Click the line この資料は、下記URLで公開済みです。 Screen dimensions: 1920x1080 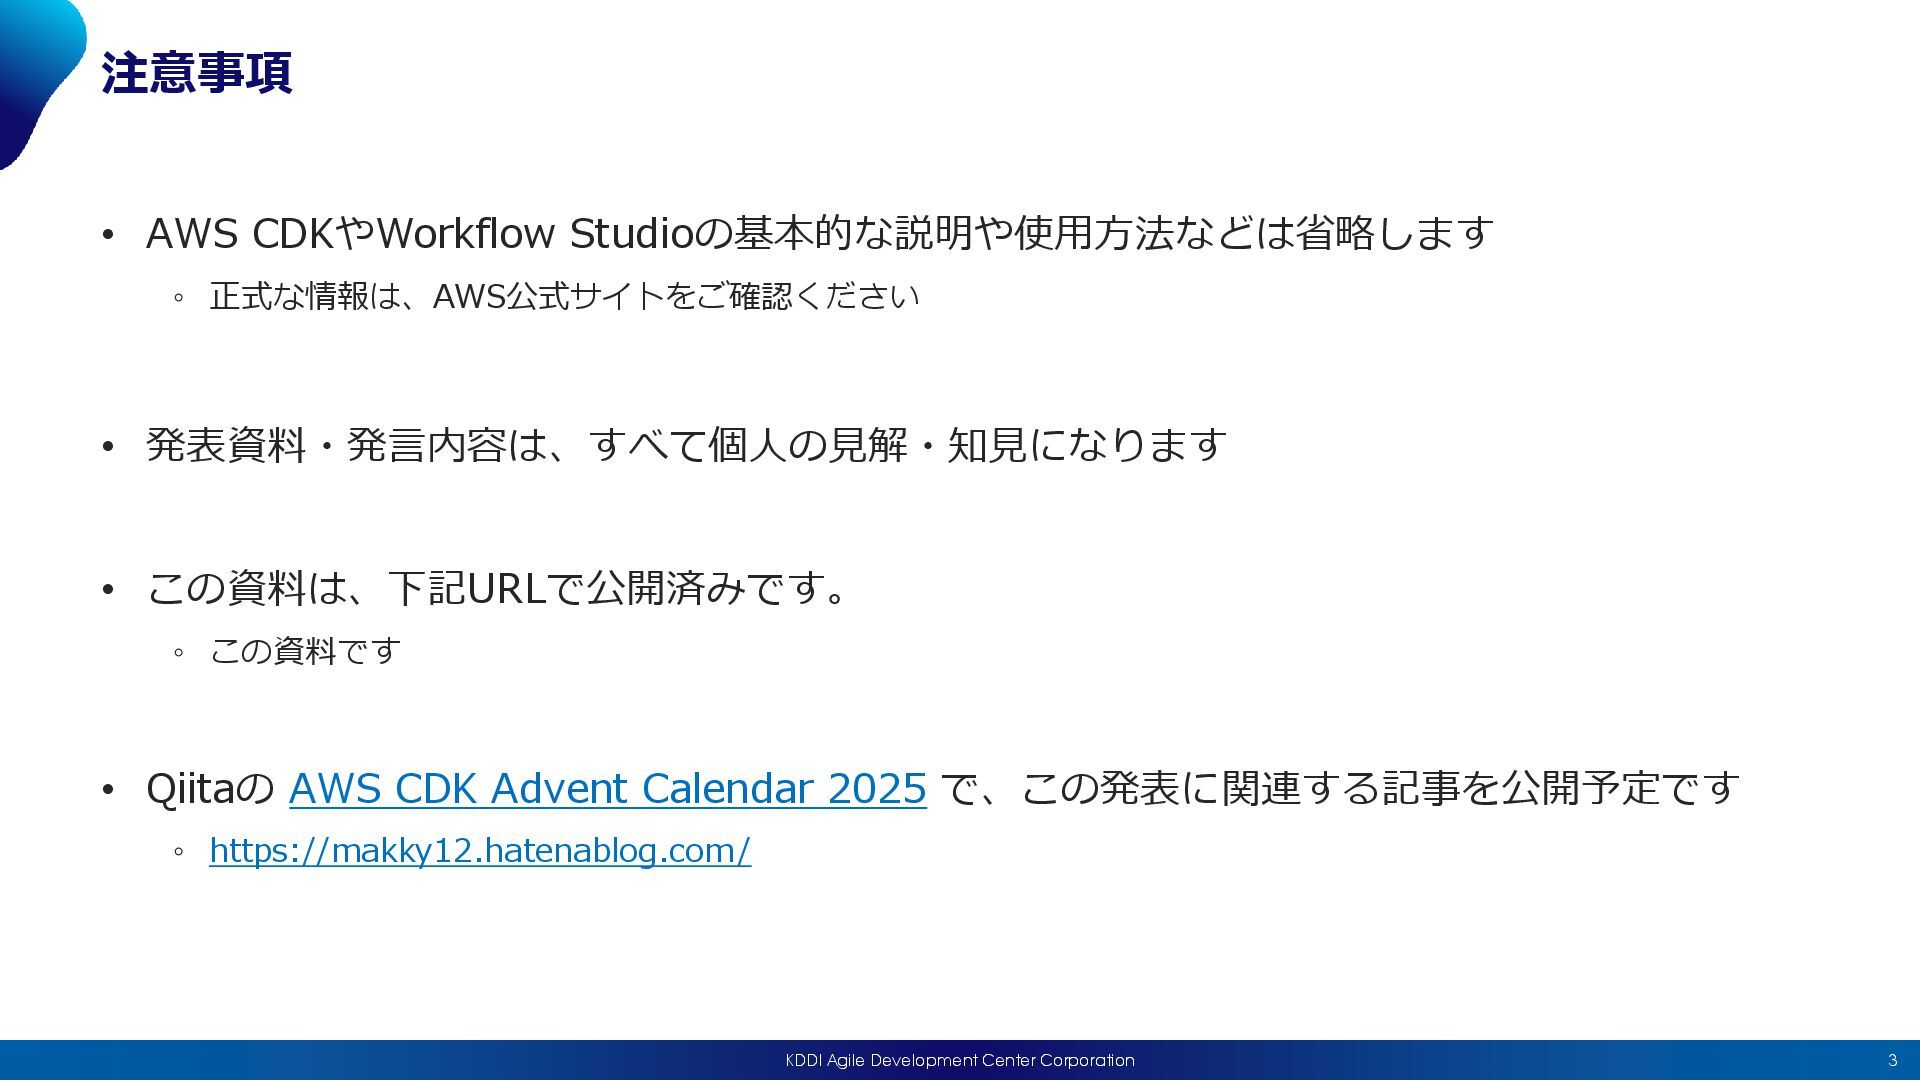coord(497,588)
